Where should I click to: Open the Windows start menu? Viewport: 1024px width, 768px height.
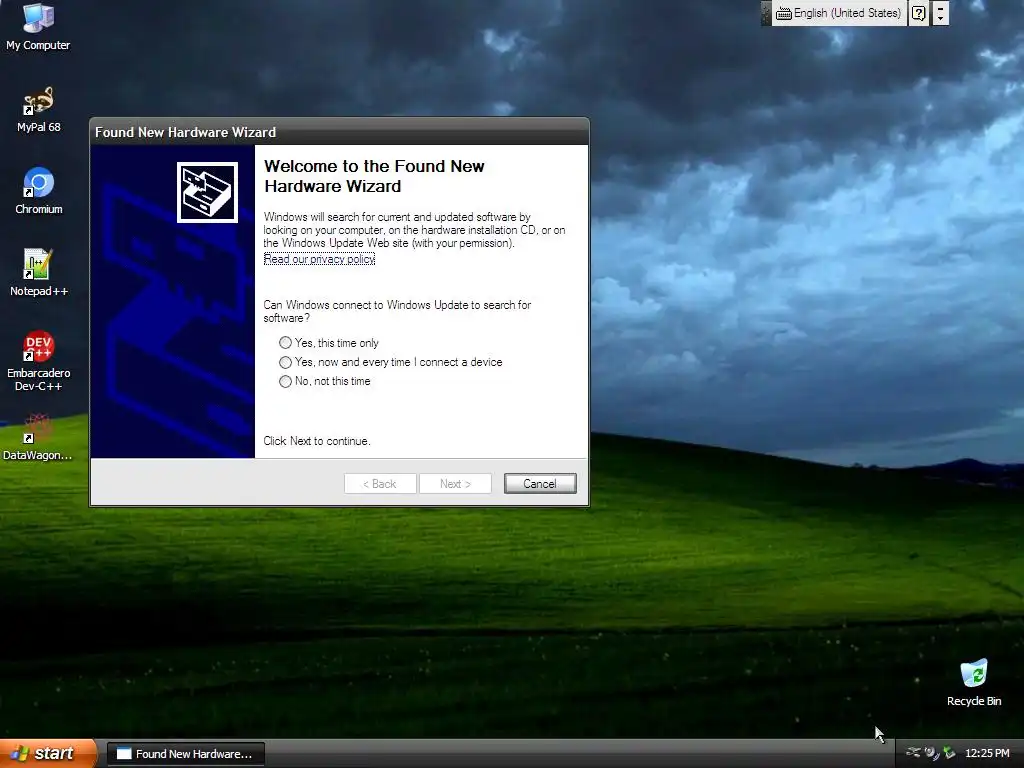pyautogui.click(x=48, y=753)
